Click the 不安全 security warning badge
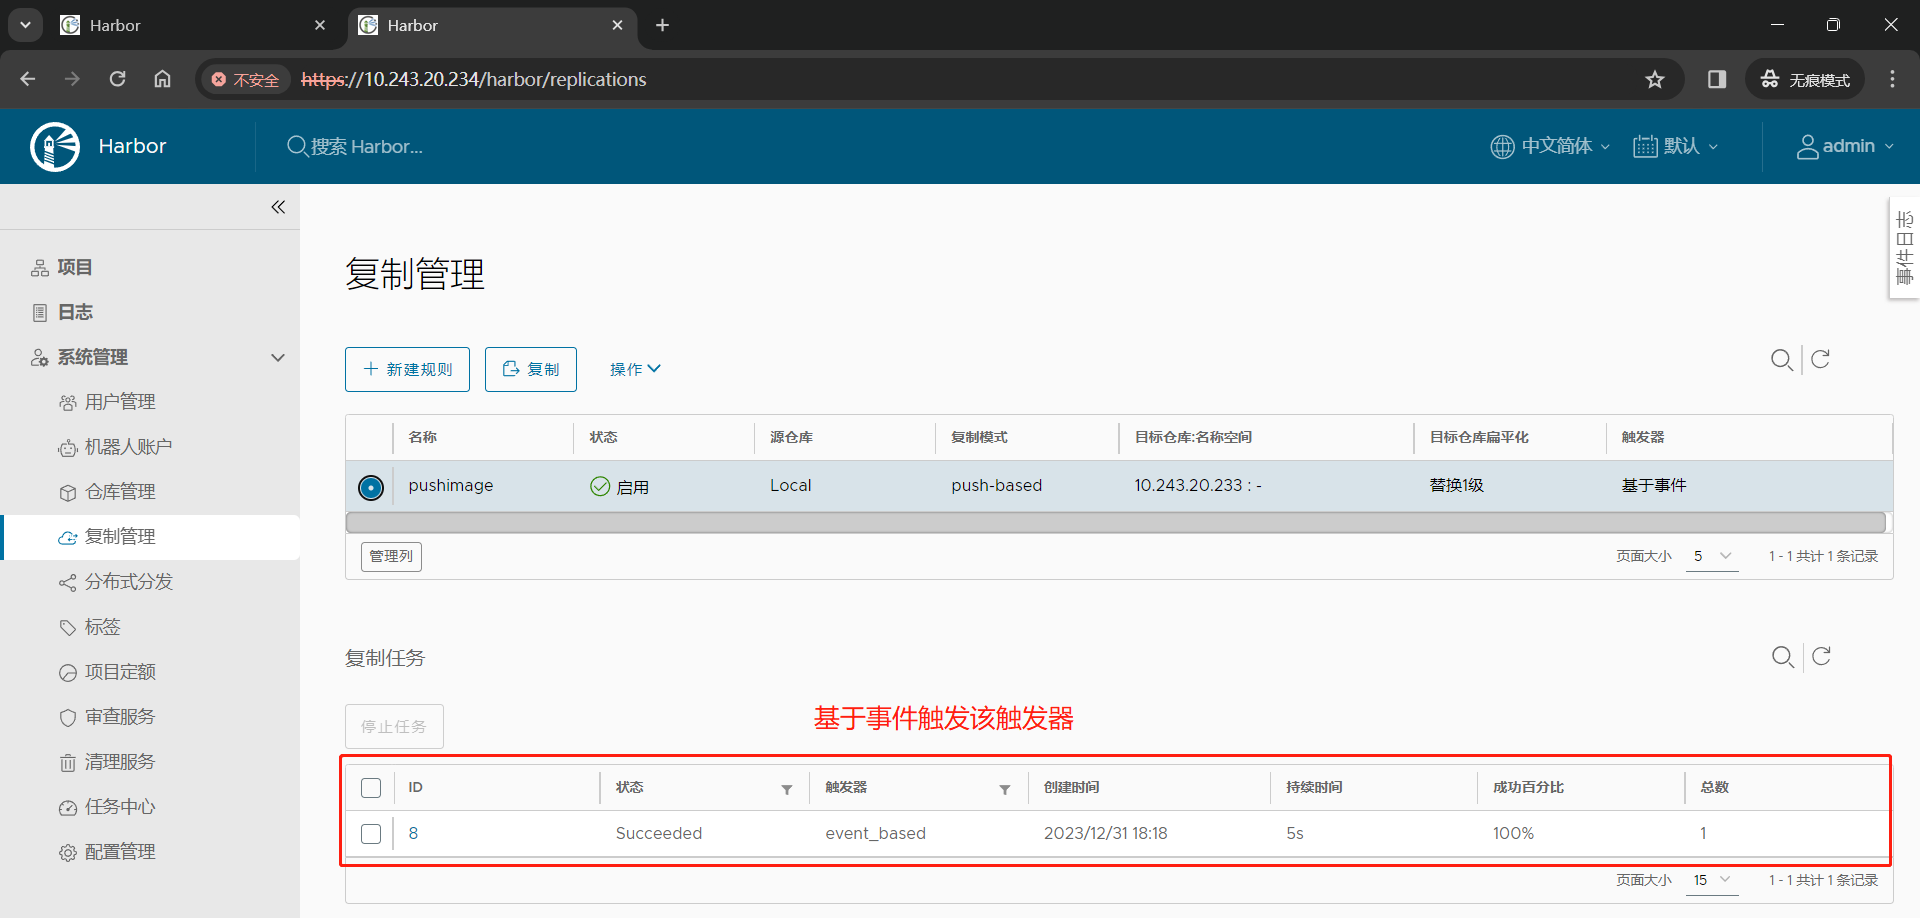 (245, 79)
